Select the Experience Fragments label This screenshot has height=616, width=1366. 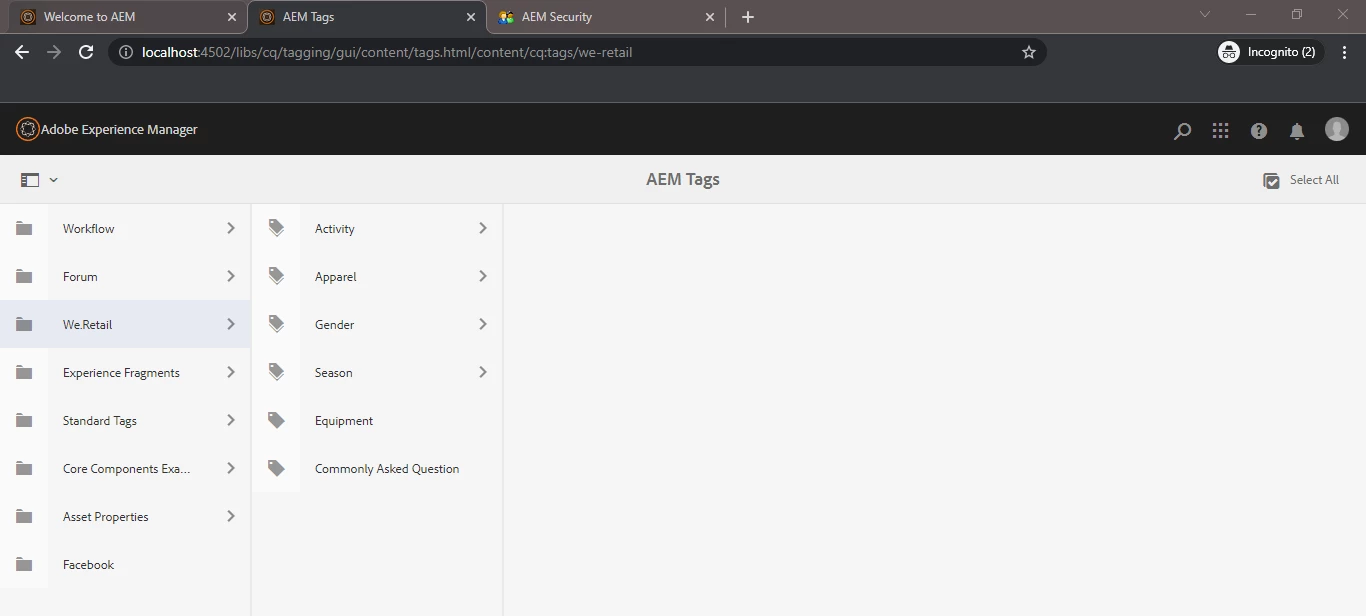coord(121,373)
